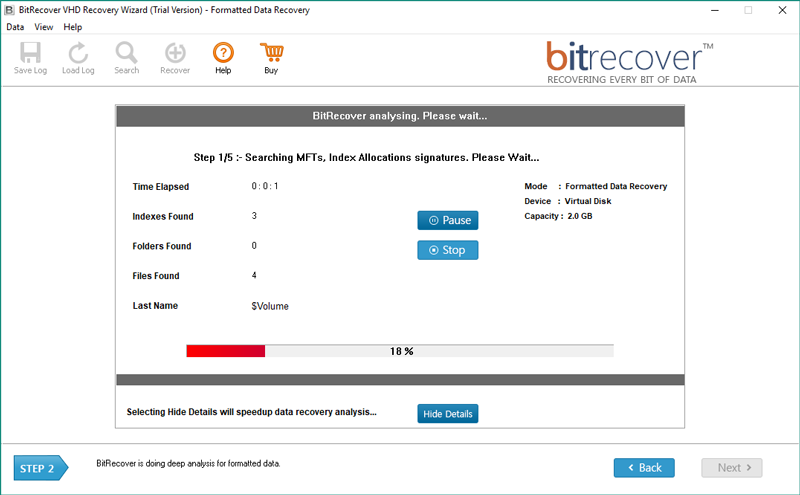Screen dimensions: 800x495
Task: Click the "Virtual Disk" device value
Action: click(x=588, y=201)
